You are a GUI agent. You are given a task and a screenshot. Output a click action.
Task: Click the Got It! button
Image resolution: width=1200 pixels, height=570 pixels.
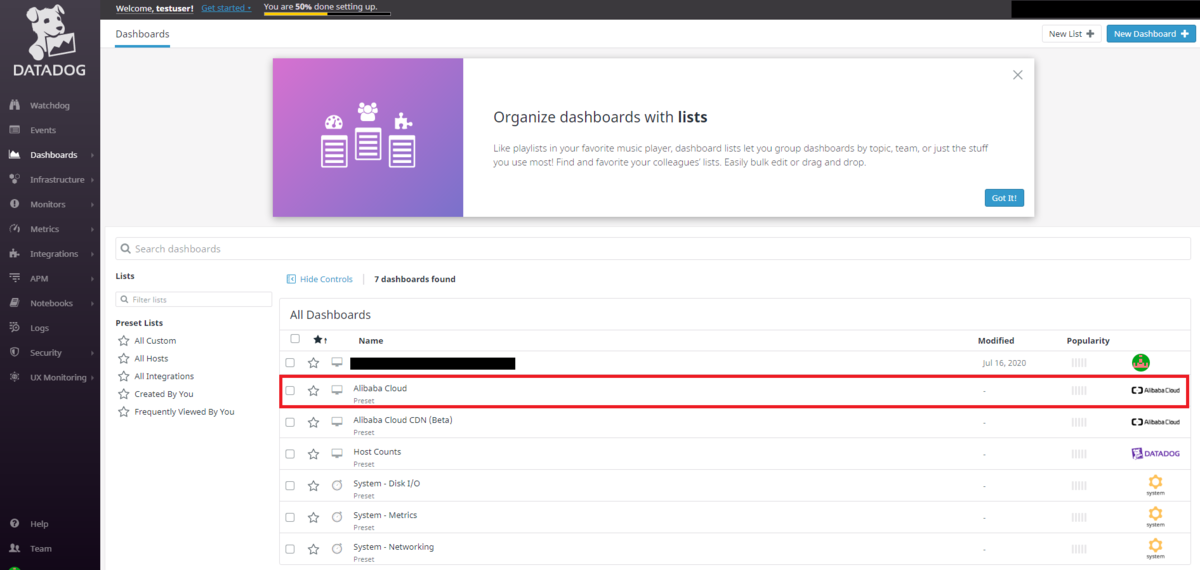[x=1004, y=198]
